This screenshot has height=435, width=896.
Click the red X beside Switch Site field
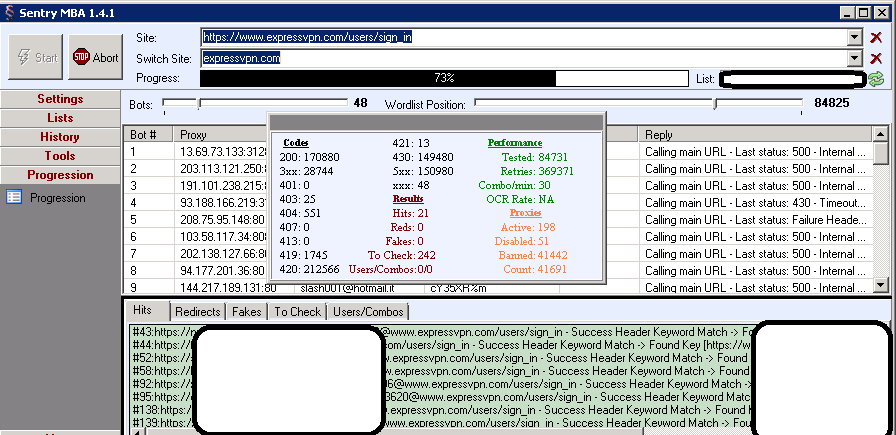[x=876, y=58]
